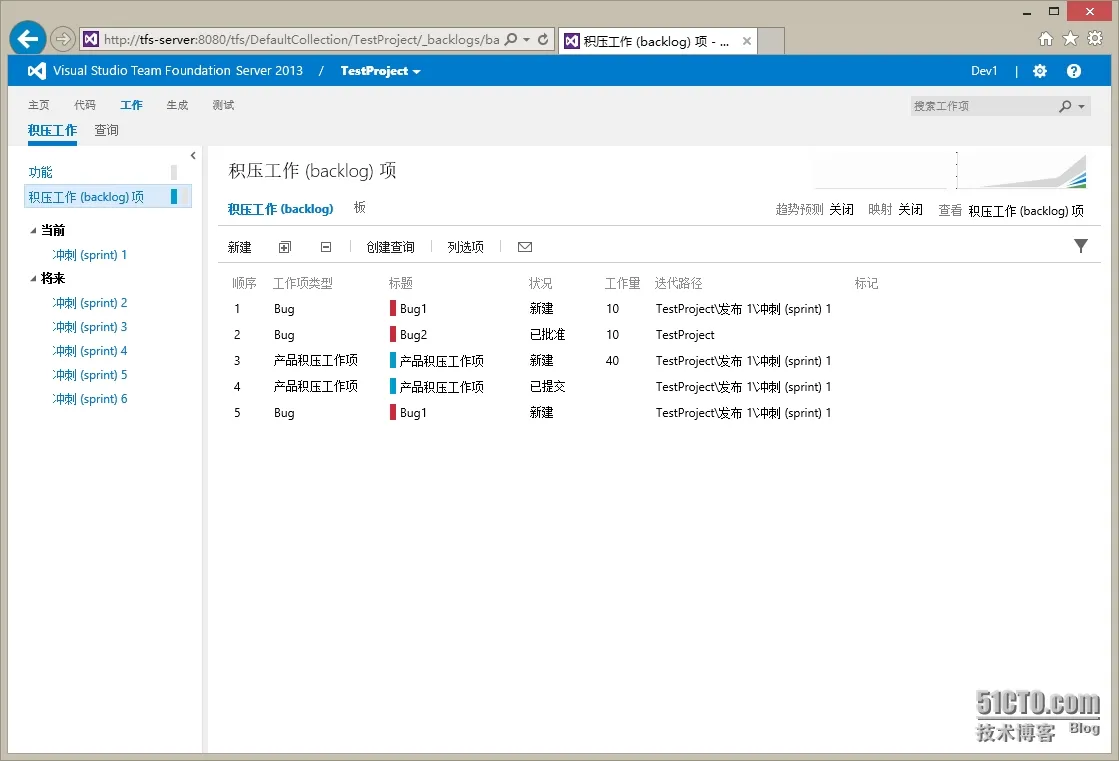Switch to the 查询 sub-tab

106,130
